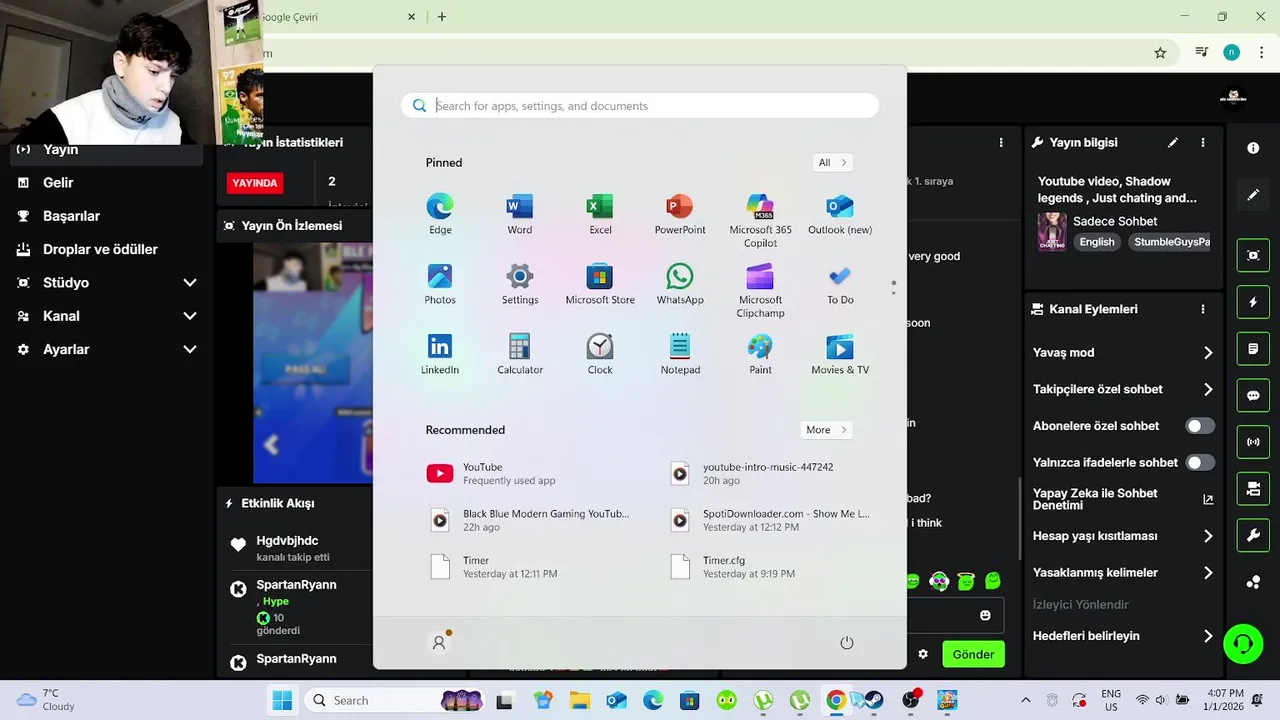This screenshot has height=720, width=1280.
Task: Open Movies & TV app
Action: [840, 355]
